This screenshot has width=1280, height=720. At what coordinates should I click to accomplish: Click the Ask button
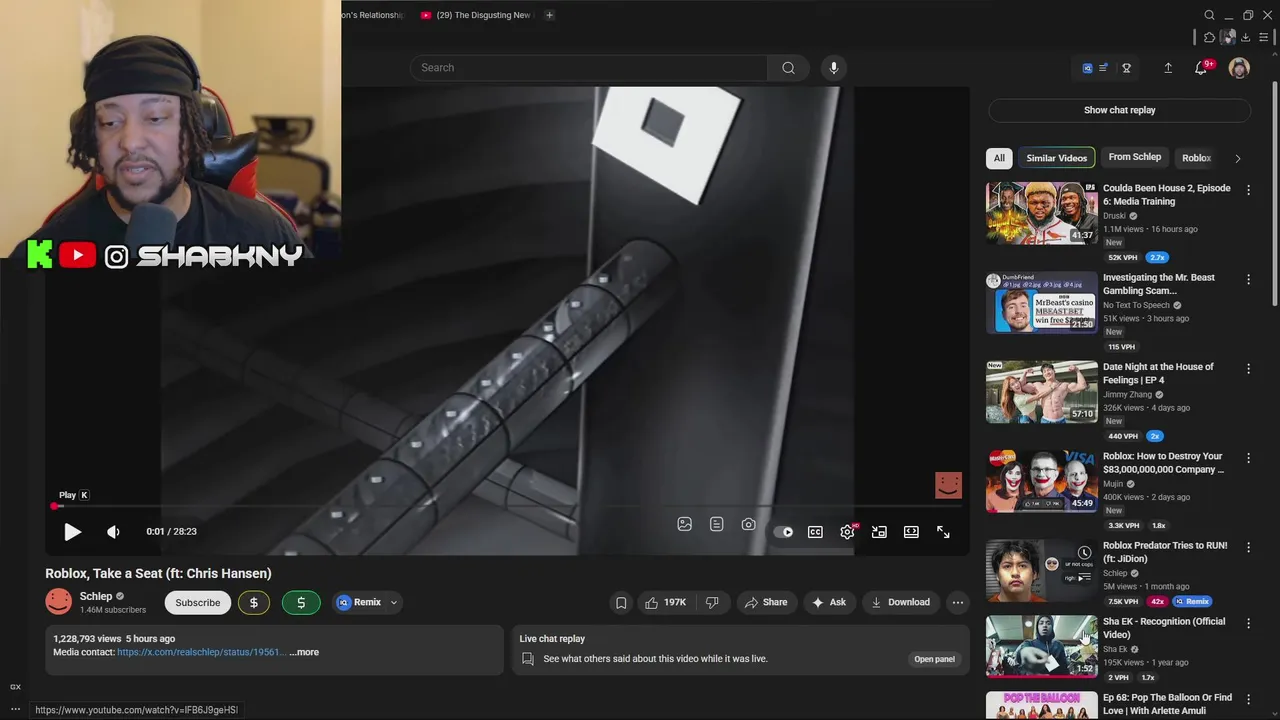click(x=829, y=602)
